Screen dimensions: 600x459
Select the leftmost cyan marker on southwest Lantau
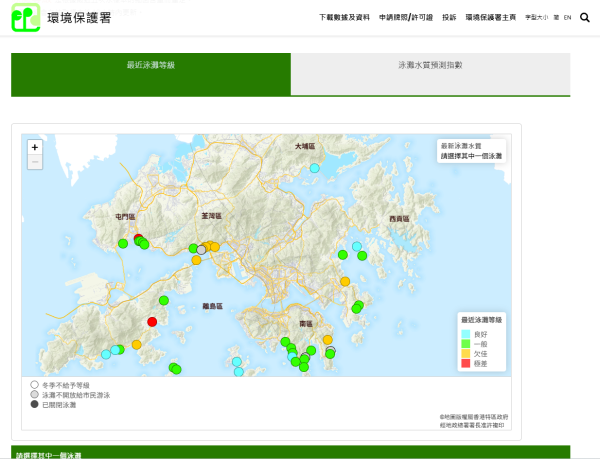(106, 354)
